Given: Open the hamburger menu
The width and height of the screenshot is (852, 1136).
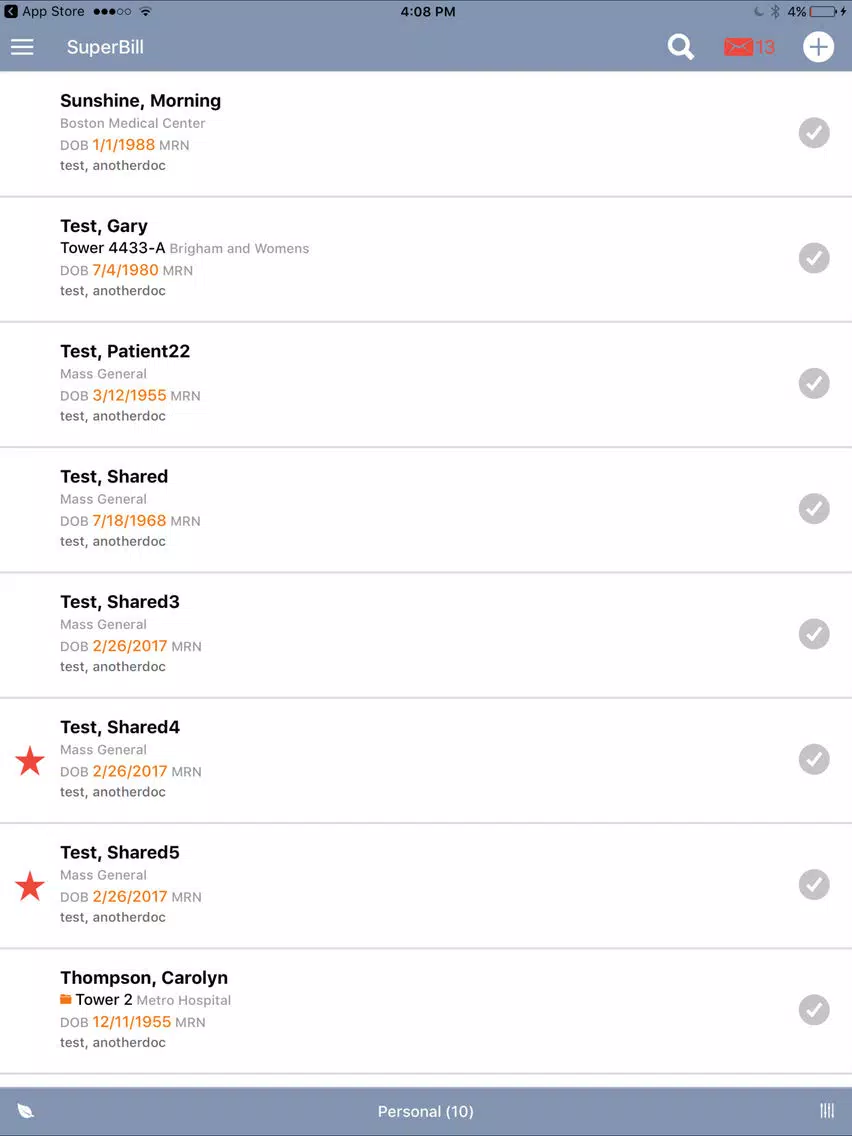Looking at the screenshot, I should pos(22,47).
